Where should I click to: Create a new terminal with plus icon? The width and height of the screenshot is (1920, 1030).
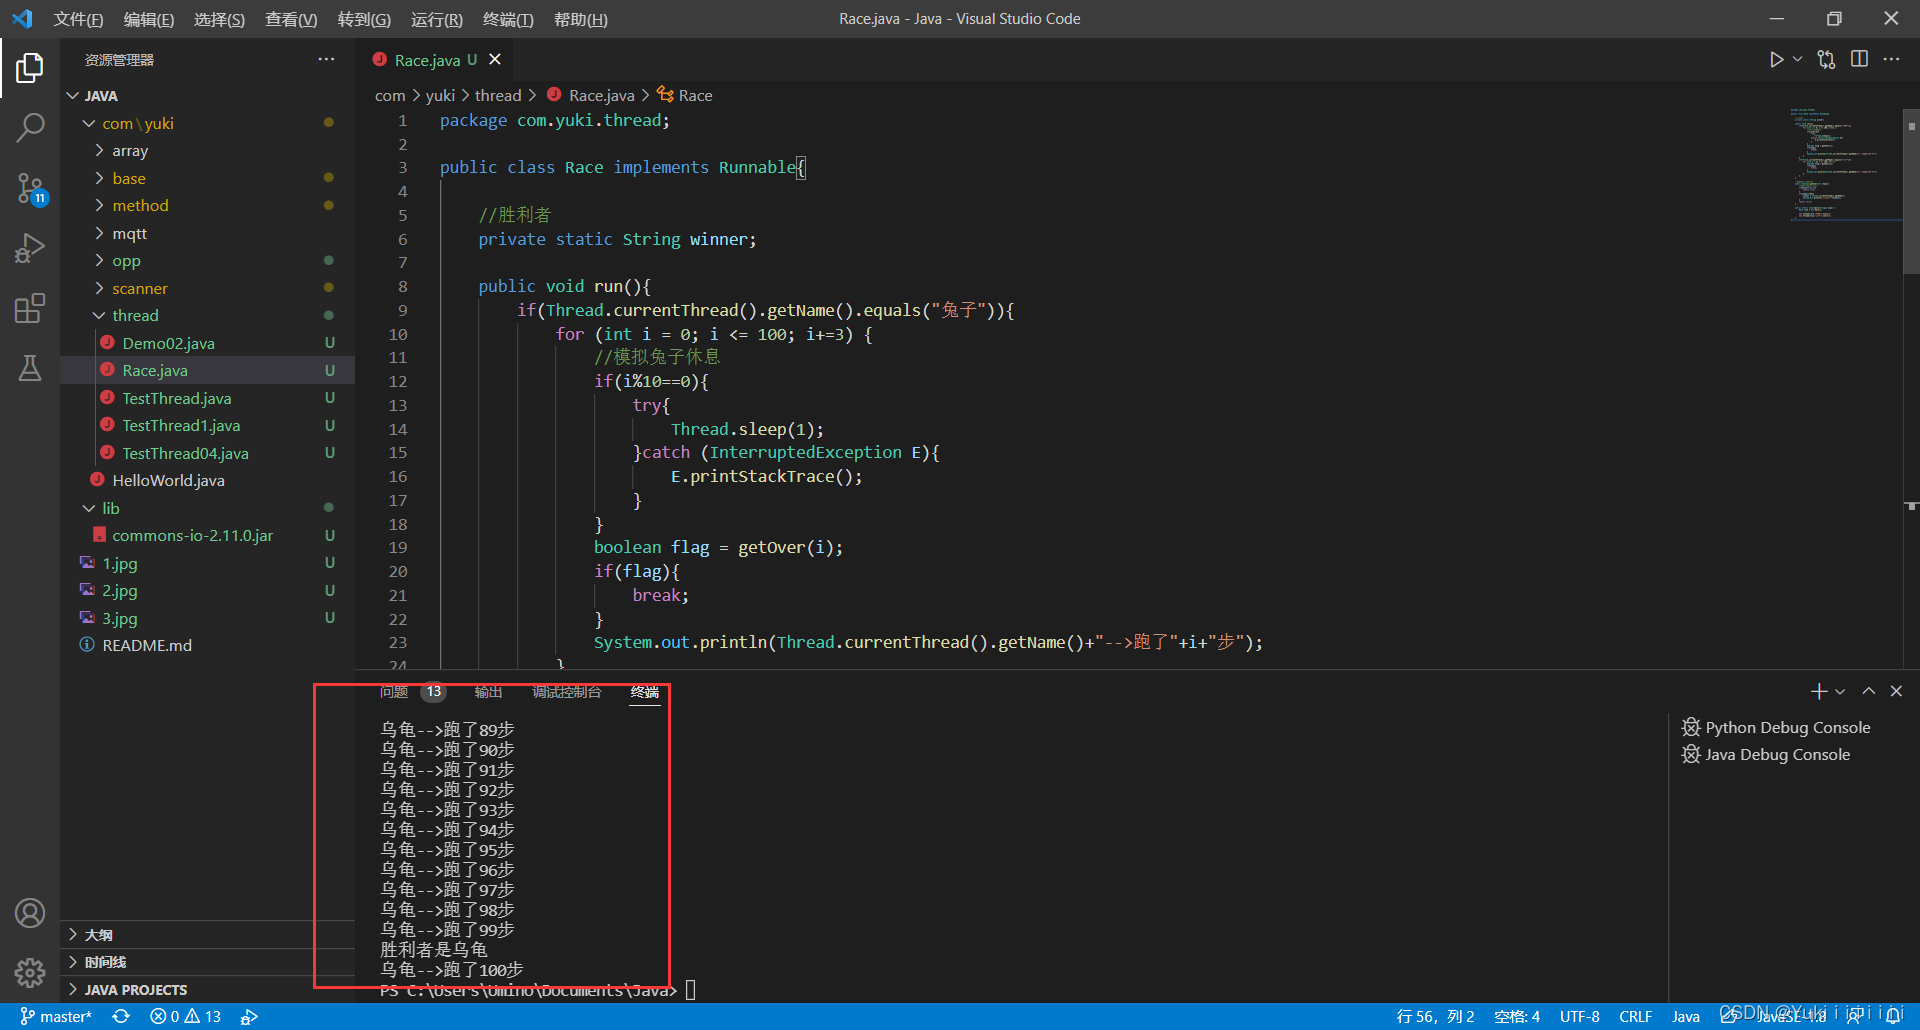point(1819,691)
